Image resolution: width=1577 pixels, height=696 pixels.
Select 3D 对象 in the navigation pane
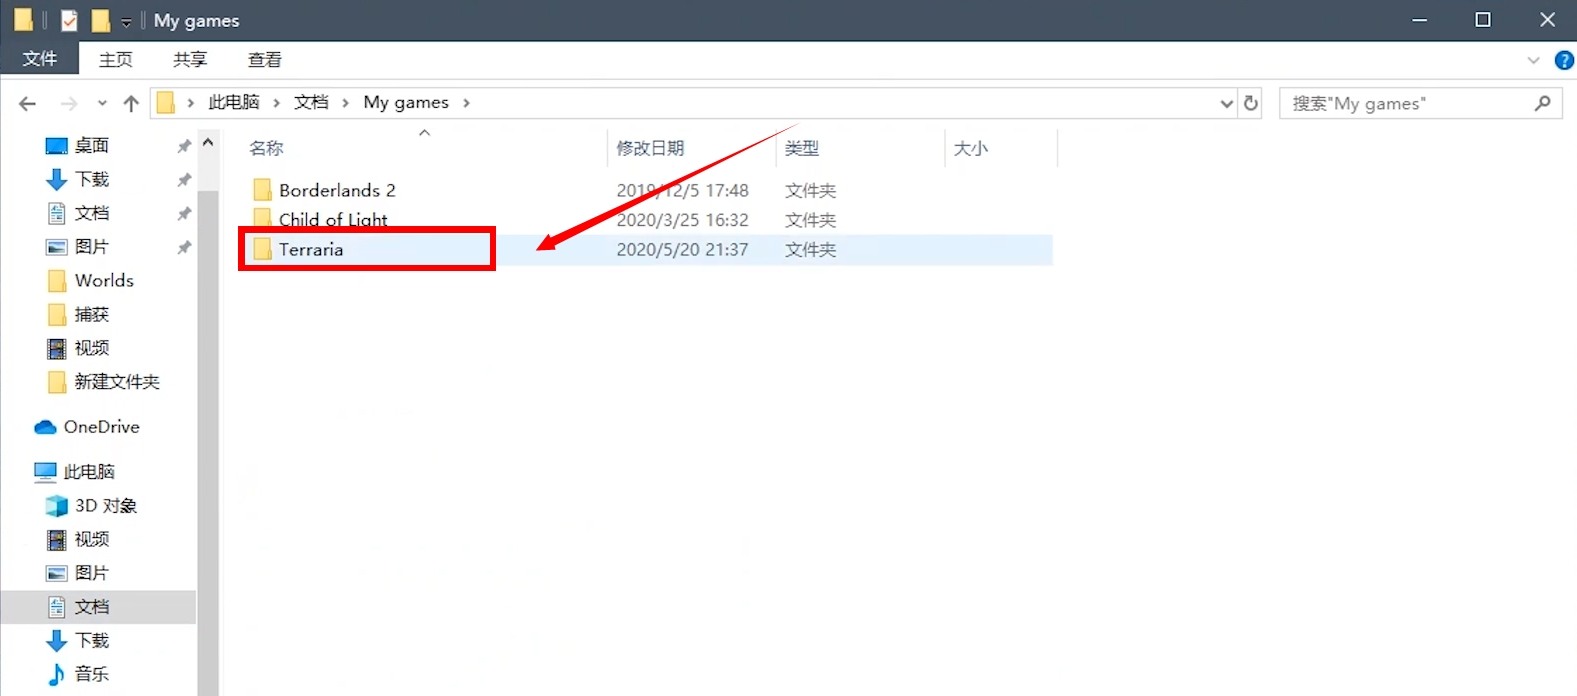105,506
